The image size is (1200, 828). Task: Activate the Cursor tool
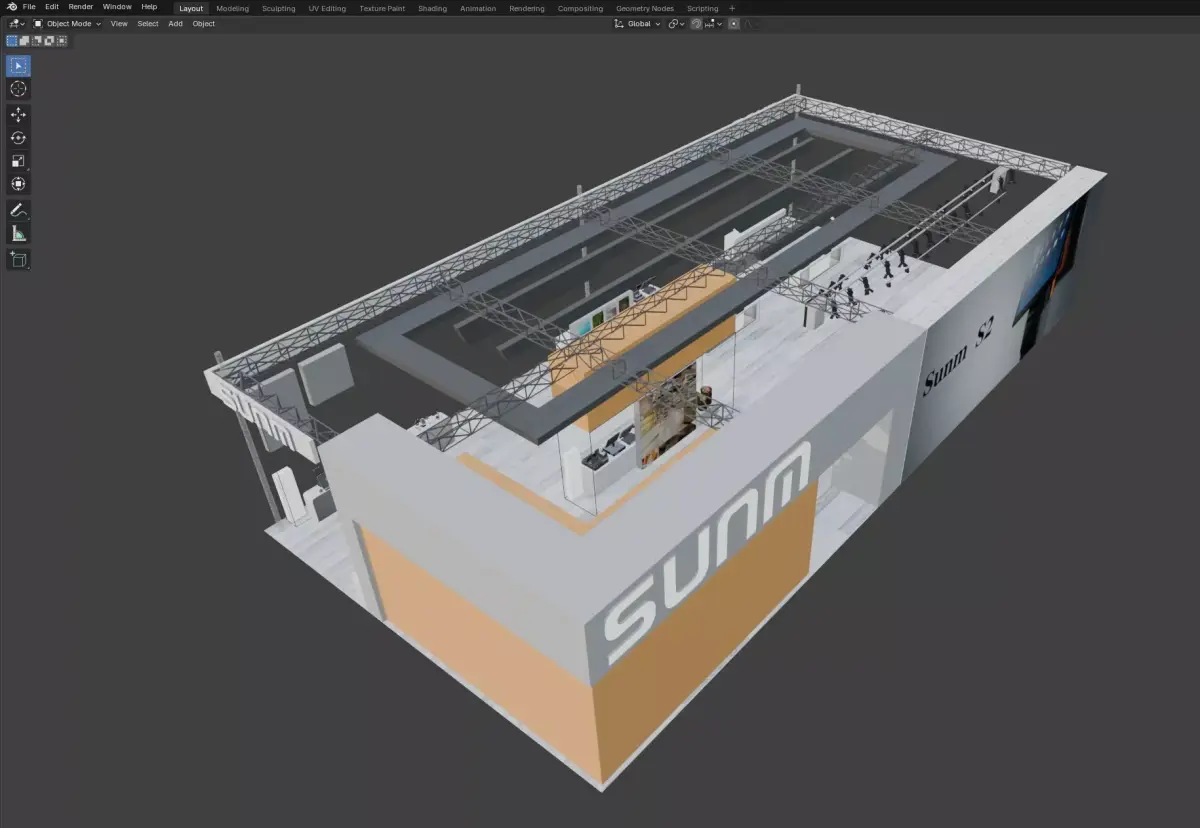[x=18, y=89]
